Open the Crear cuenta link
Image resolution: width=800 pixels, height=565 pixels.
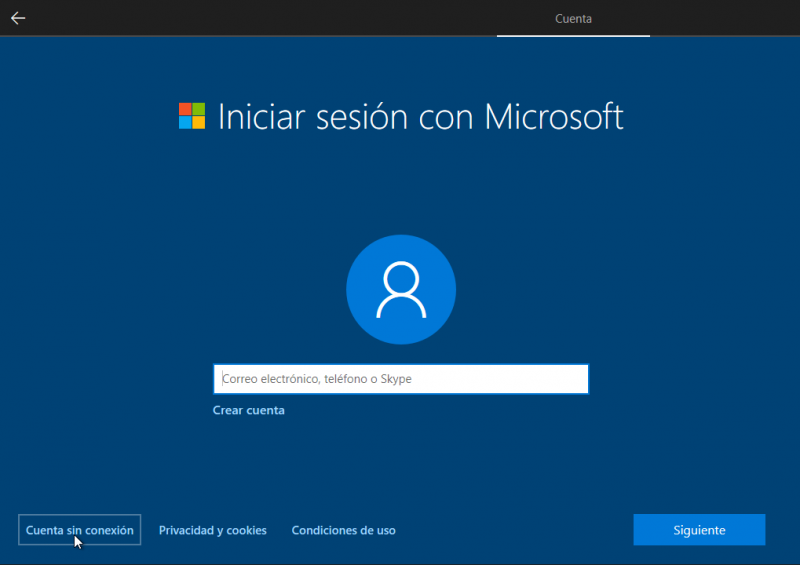point(249,410)
